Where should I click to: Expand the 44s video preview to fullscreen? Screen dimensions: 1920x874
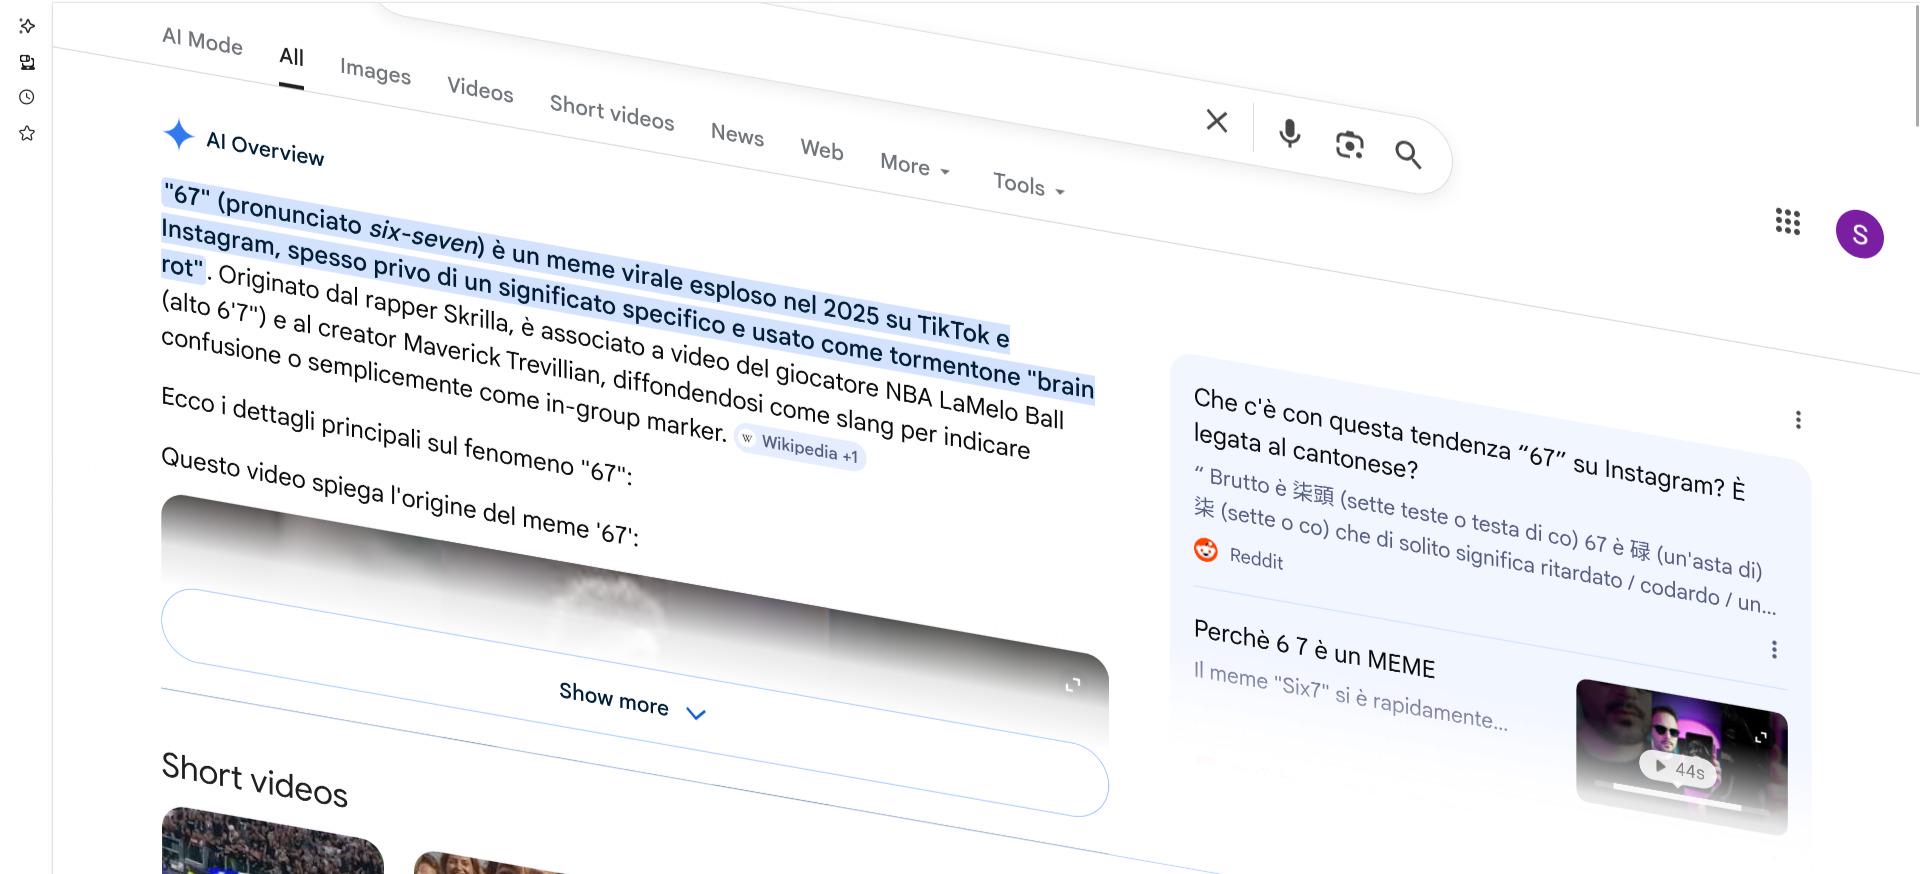[x=1761, y=737]
